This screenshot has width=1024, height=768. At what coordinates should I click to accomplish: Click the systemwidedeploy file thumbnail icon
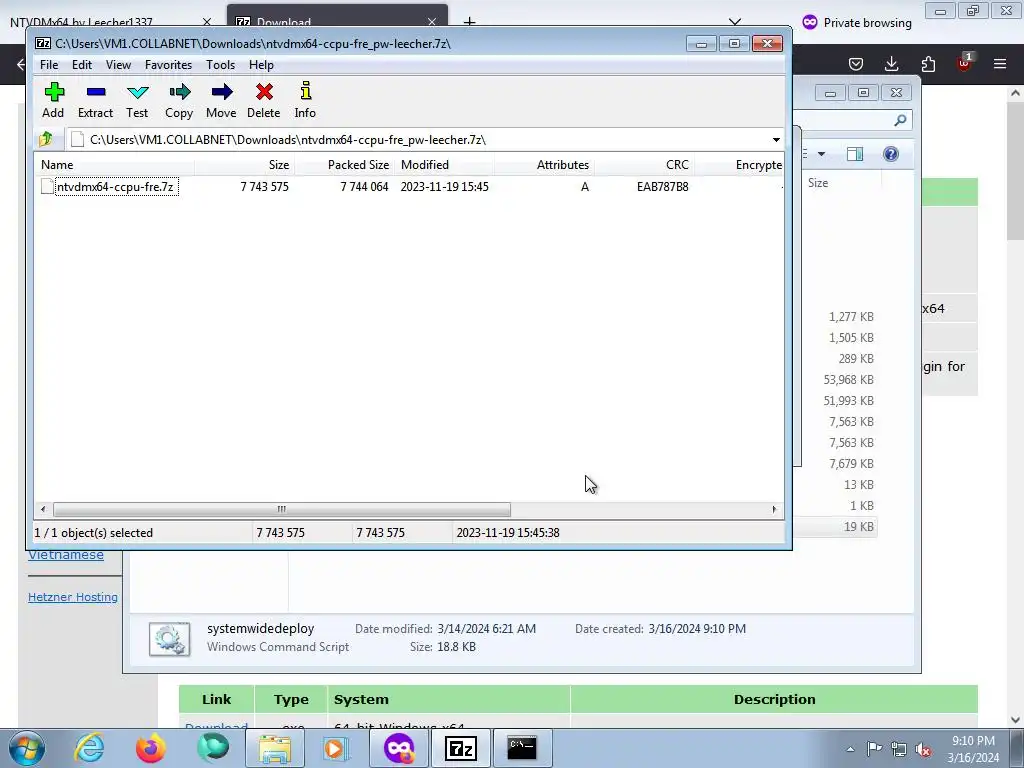[169, 639]
